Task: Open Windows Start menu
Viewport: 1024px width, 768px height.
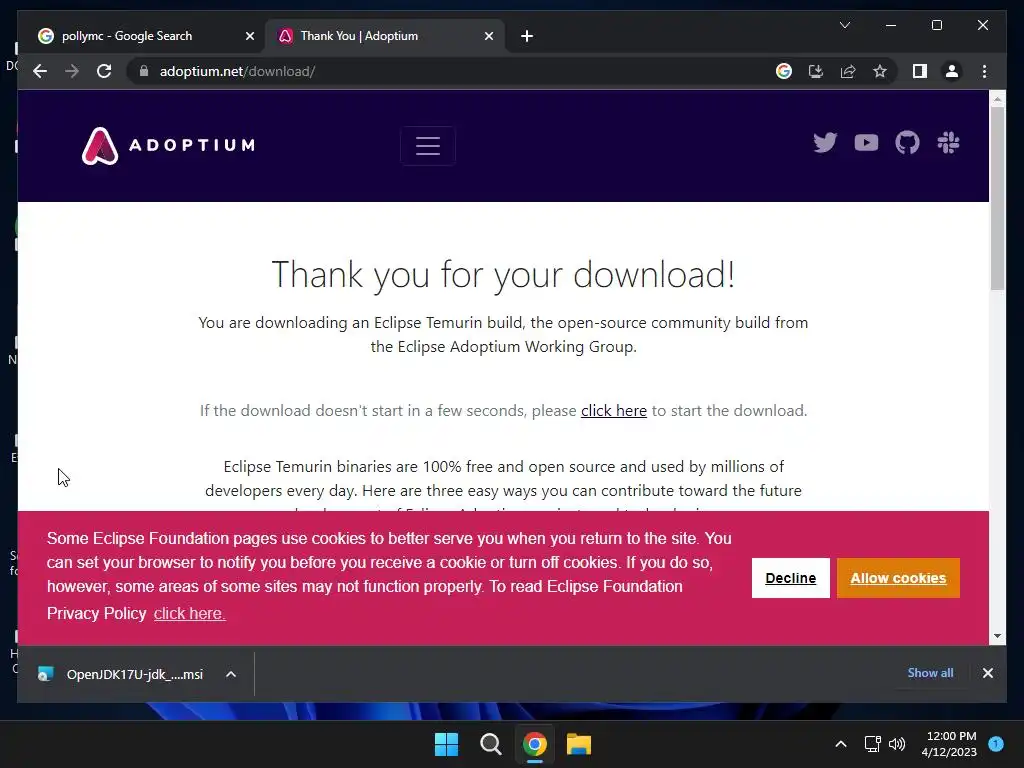Action: pyautogui.click(x=447, y=744)
